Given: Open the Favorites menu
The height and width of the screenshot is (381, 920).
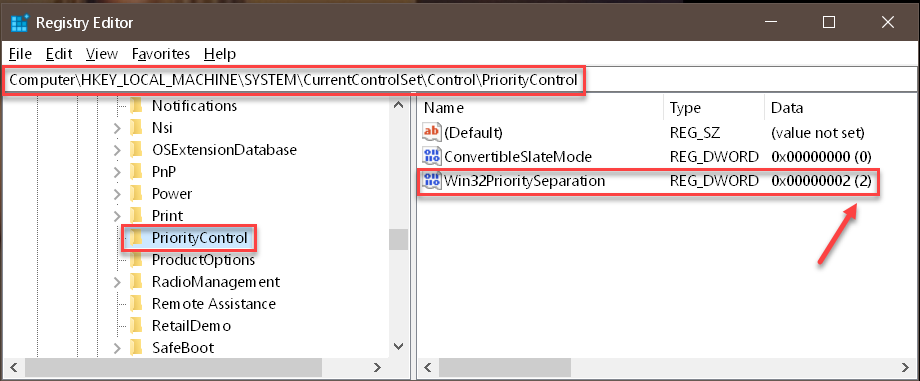Looking at the screenshot, I should pos(161,54).
